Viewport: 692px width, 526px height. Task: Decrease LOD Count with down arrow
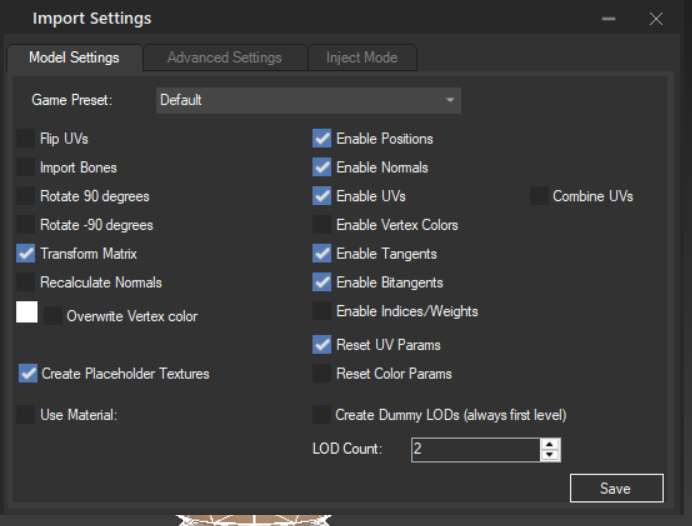pos(549,455)
